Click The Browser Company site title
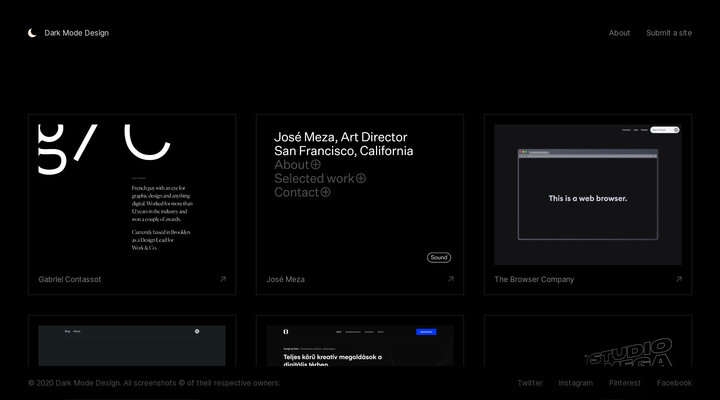Viewport: 720px width, 400px height. click(x=534, y=279)
